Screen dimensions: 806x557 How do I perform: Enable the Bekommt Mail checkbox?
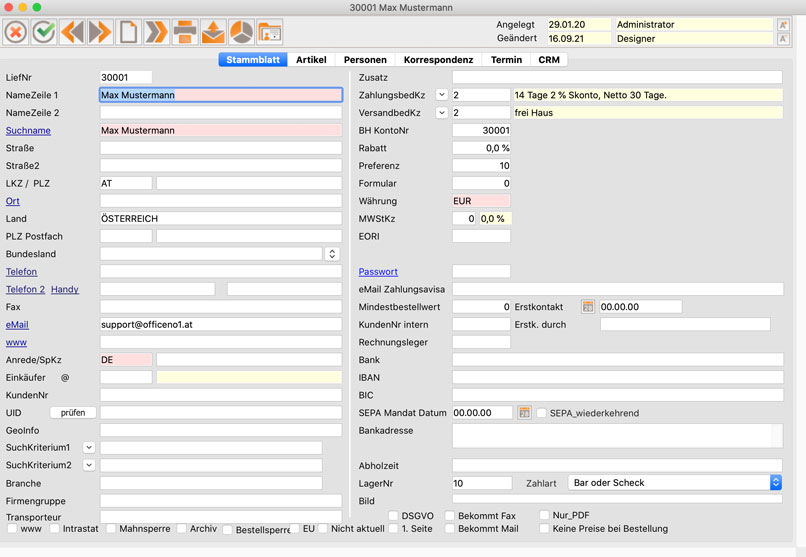tap(450, 528)
